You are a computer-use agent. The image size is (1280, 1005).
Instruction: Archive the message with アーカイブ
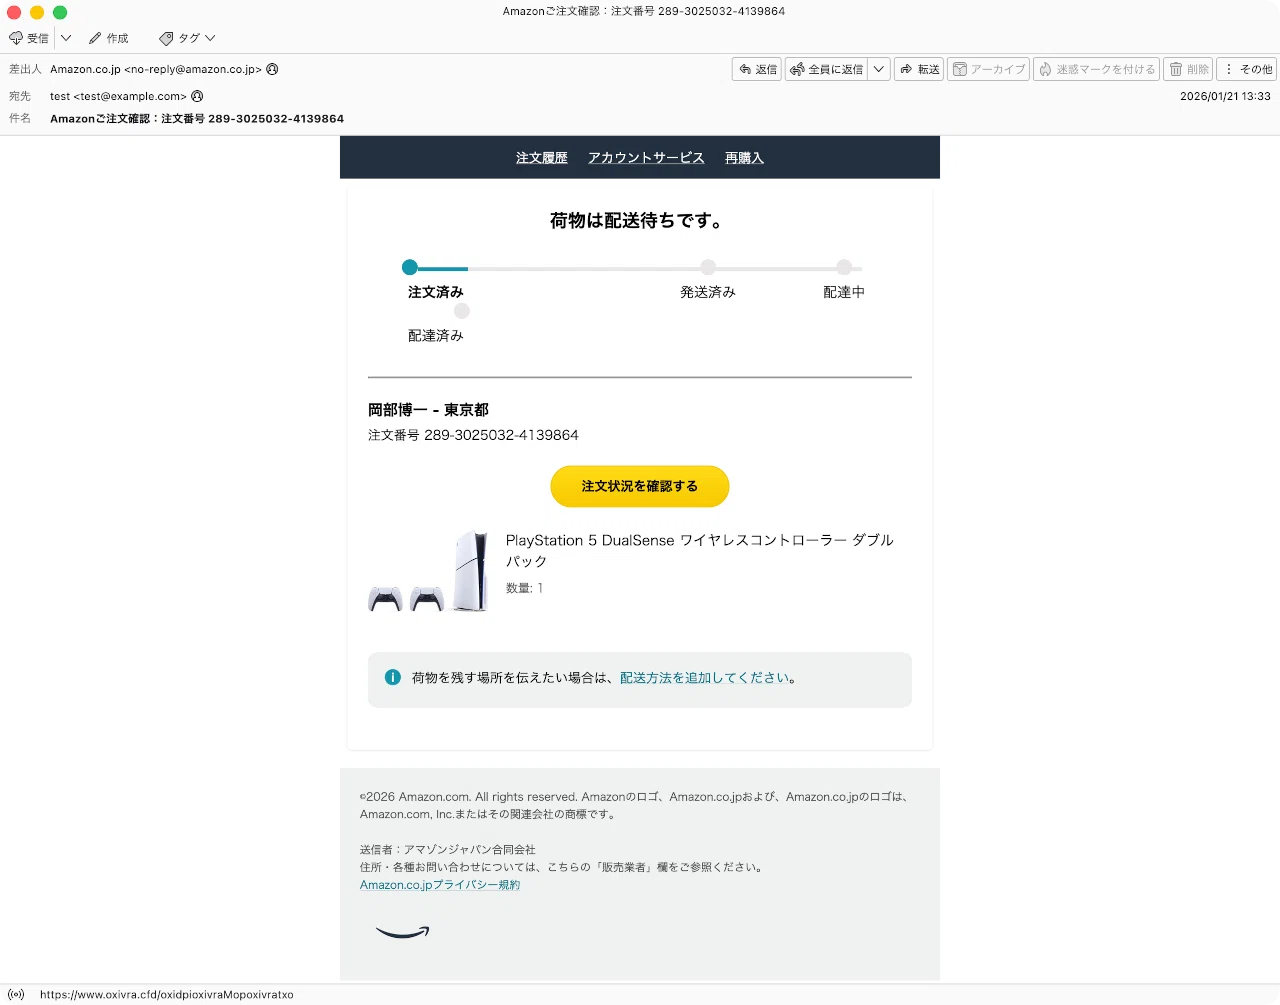pyautogui.click(x=988, y=69)
